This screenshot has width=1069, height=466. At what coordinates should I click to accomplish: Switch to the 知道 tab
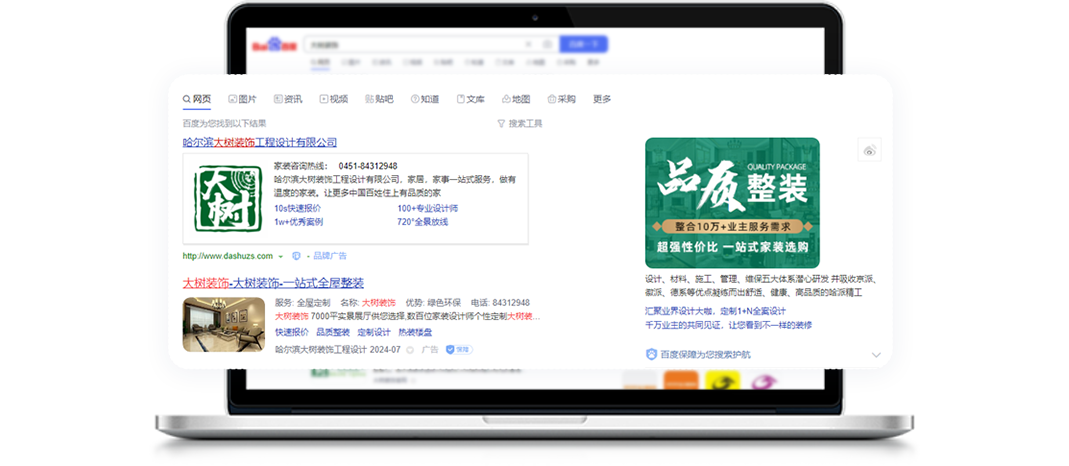425,99
